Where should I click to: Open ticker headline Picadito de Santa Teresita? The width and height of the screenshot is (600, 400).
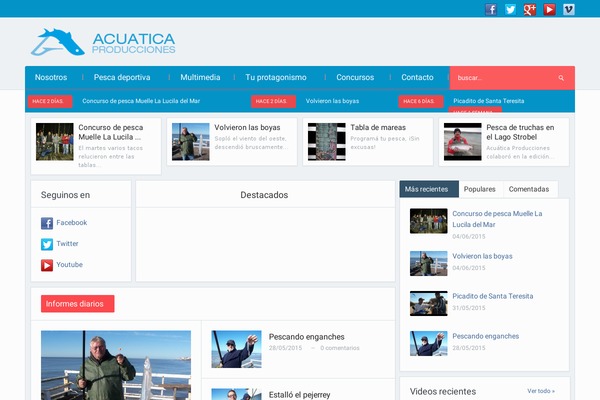tap(489, 101)
